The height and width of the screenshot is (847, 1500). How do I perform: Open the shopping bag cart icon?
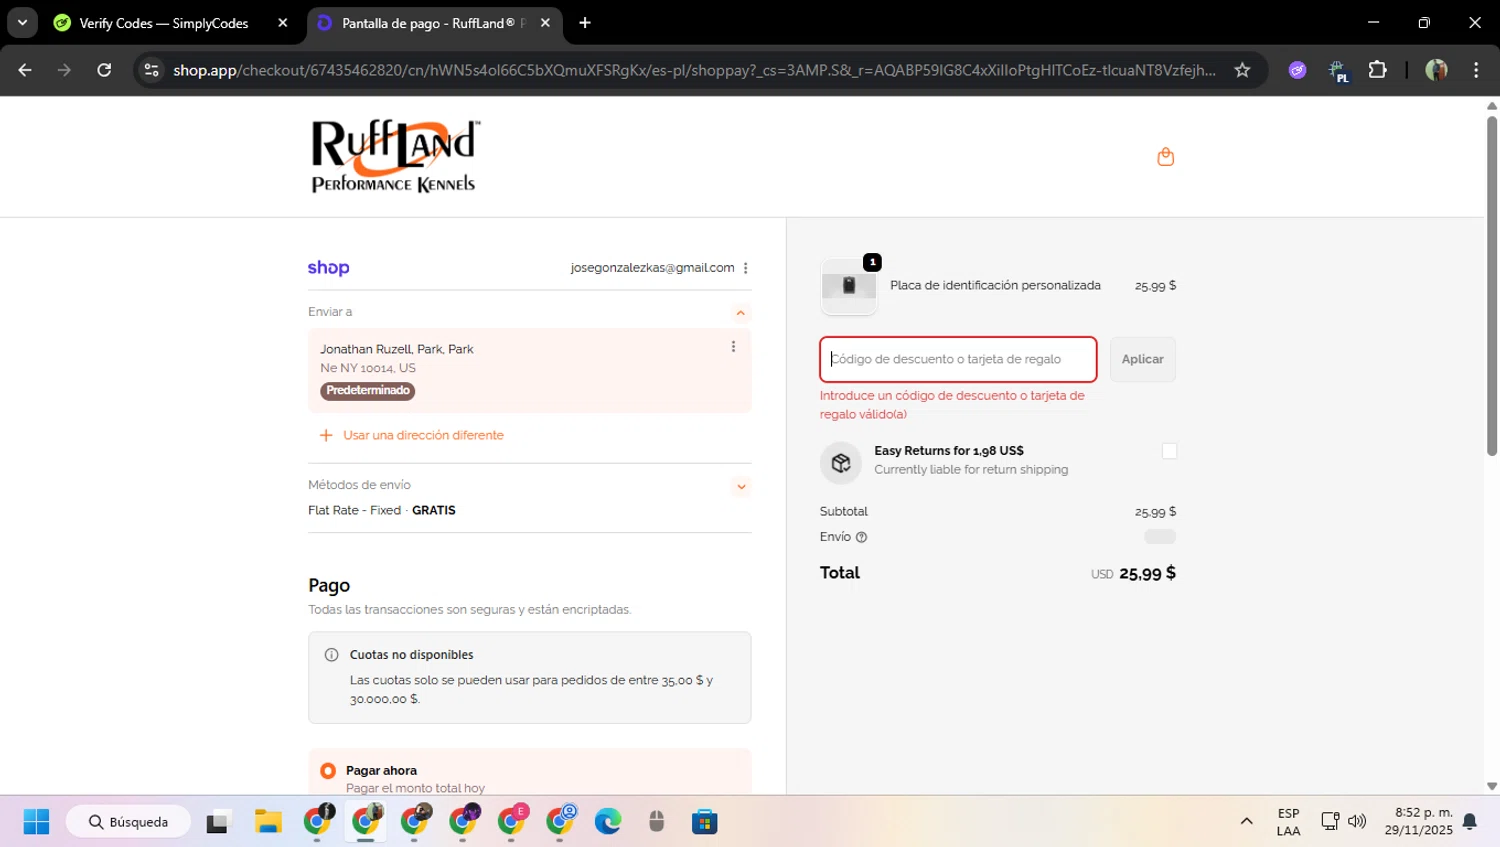pyautogui.click(x=1165, y=157)
